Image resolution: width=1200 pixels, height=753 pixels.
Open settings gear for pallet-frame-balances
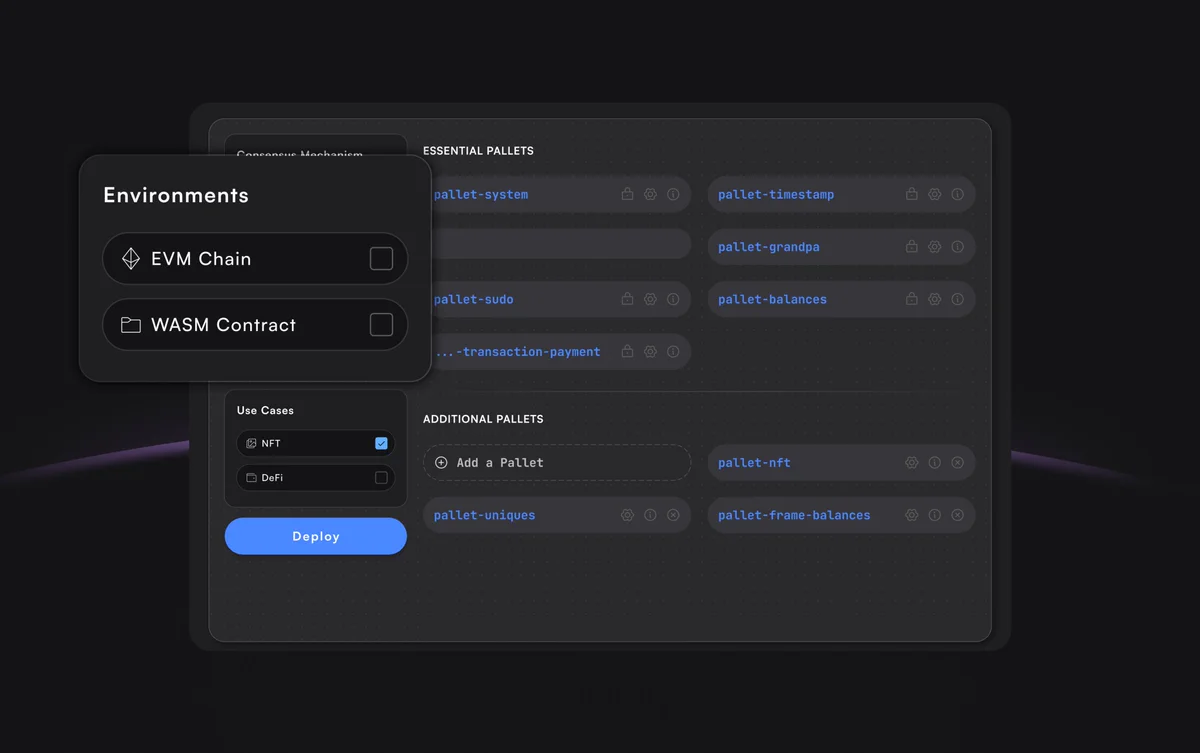click(911, 515)
